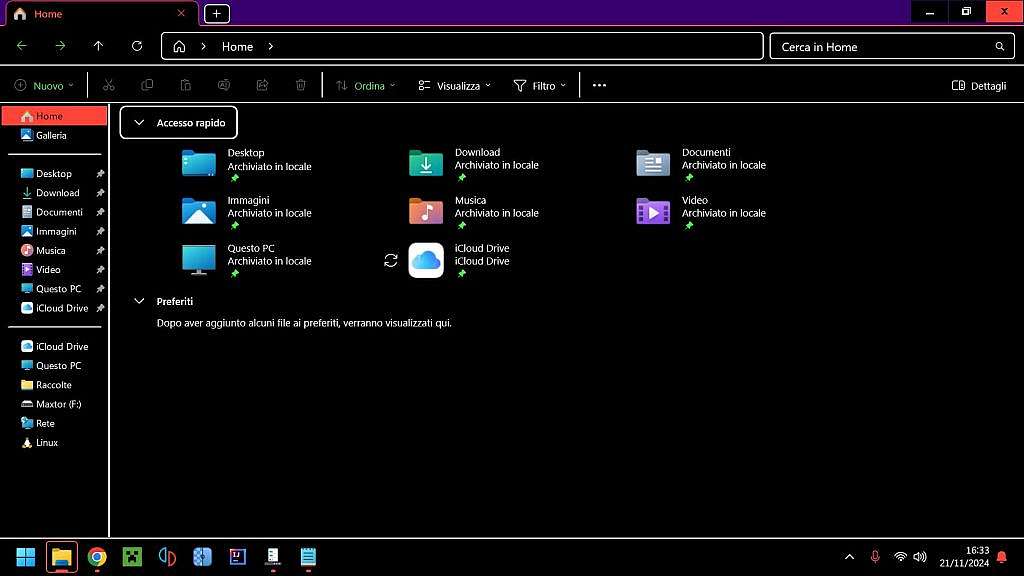Unpin Documenti from Accesso rapido

(x=99, y=212)
